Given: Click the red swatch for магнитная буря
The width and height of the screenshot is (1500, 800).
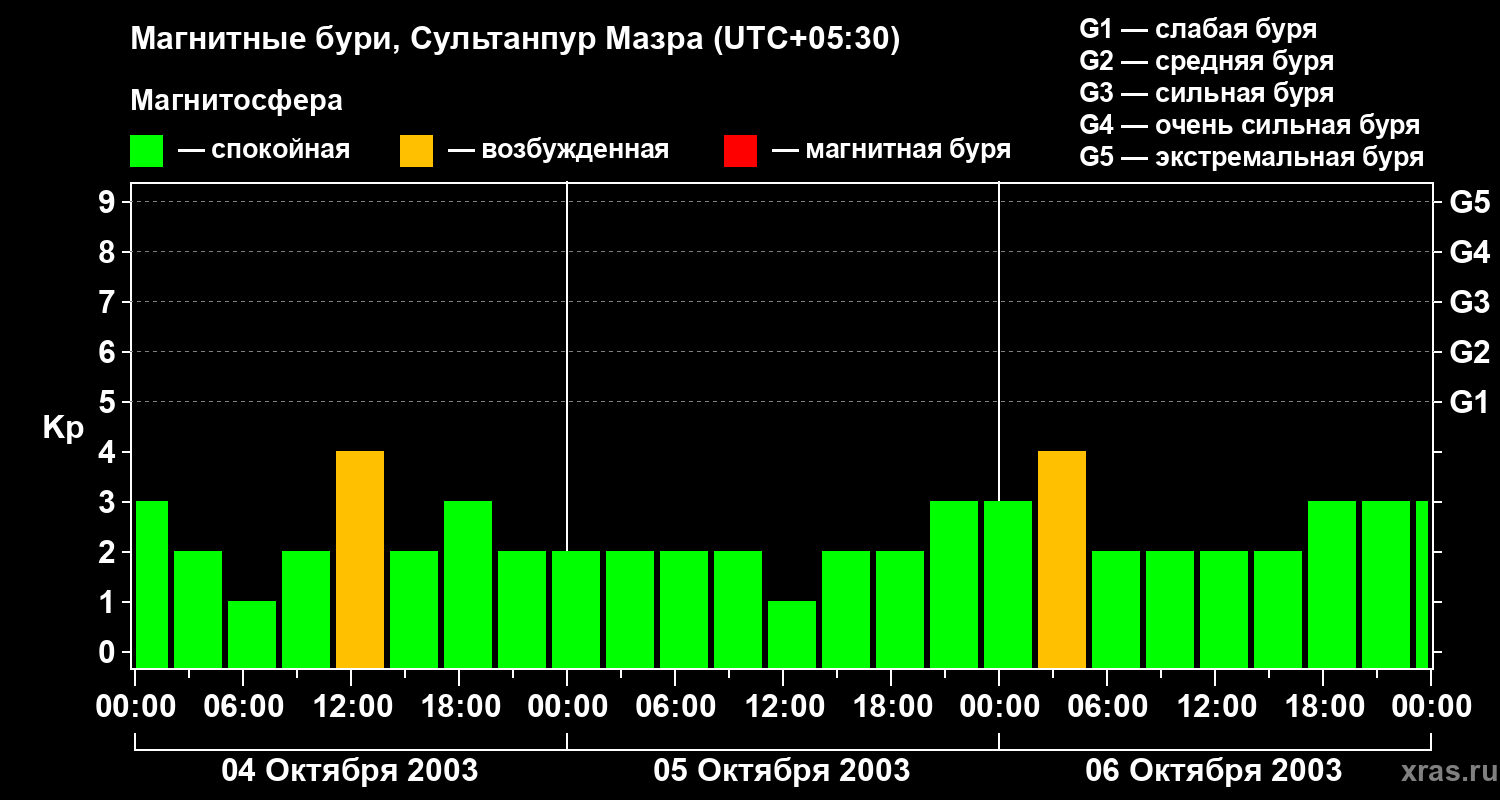Looking at the screenshot, I should 740,151.
